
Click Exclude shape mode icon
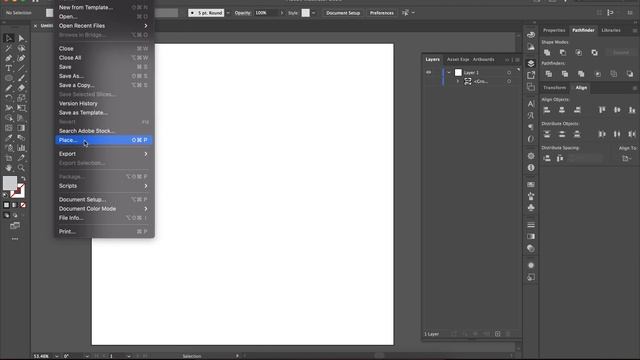pyautogui.click(x=595, y=53)
